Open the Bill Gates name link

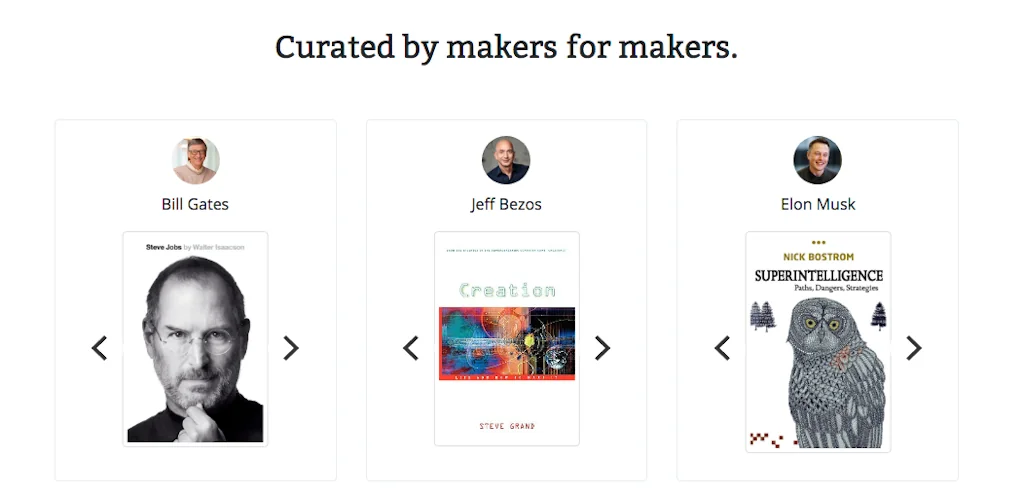[x=195, y=204]
